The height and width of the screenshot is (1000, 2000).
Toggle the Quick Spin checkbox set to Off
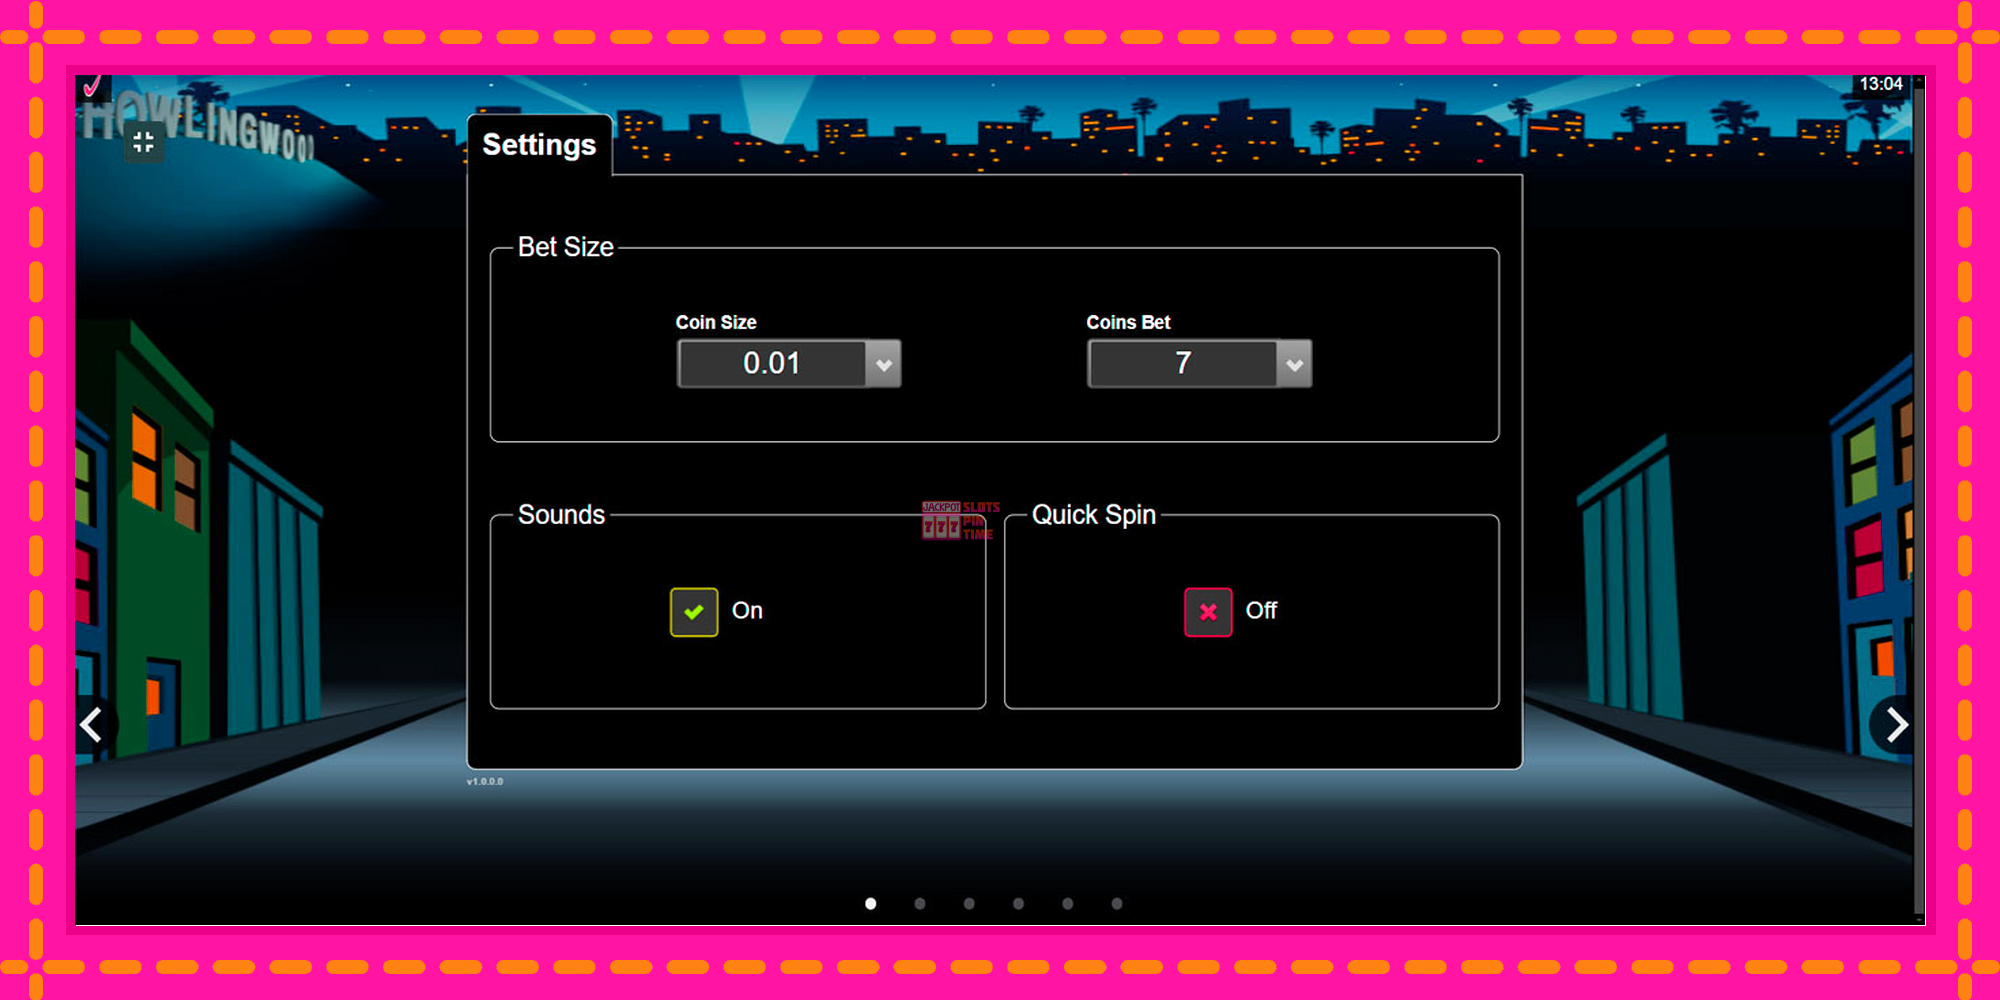point(1208,612)
